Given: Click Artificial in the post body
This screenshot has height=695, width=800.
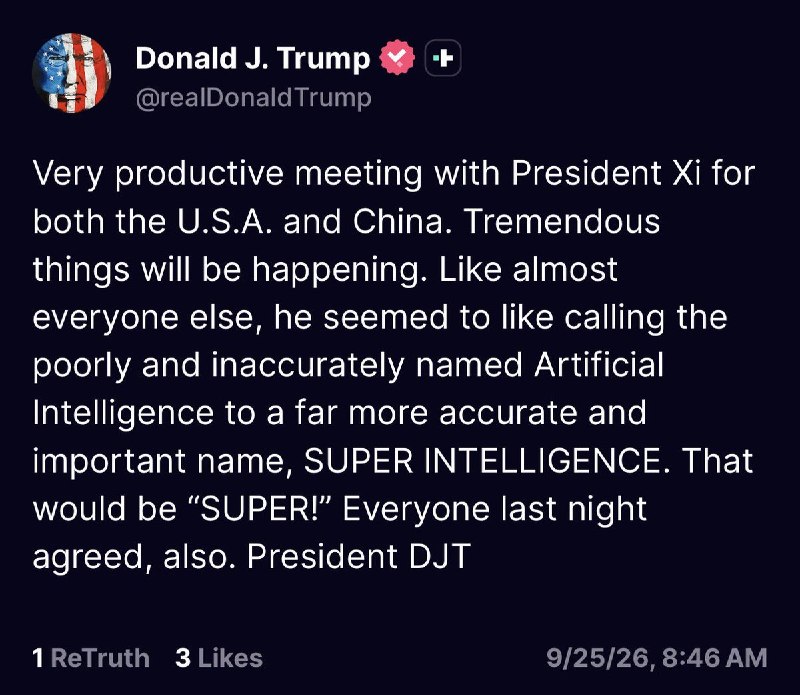Looking at the screenshot, I should (599, 365).
